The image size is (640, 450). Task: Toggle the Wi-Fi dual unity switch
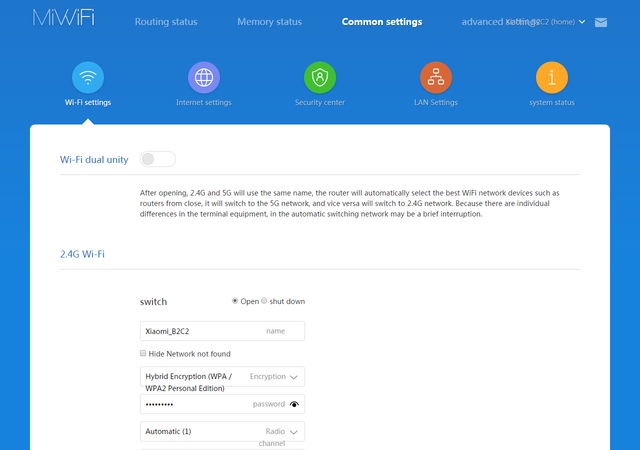pos(158,159)
